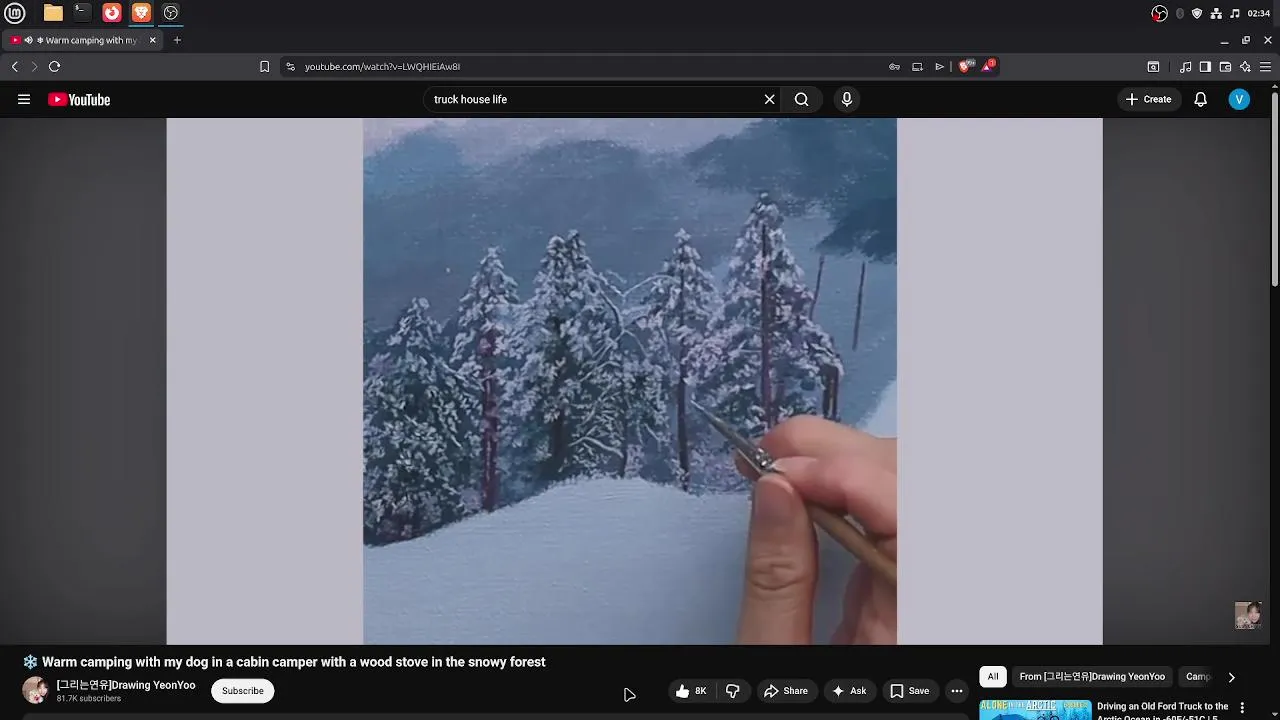Open Firefox from the top panel
The width and height of the screenshot is (1280, 720).
pos(112,13)
